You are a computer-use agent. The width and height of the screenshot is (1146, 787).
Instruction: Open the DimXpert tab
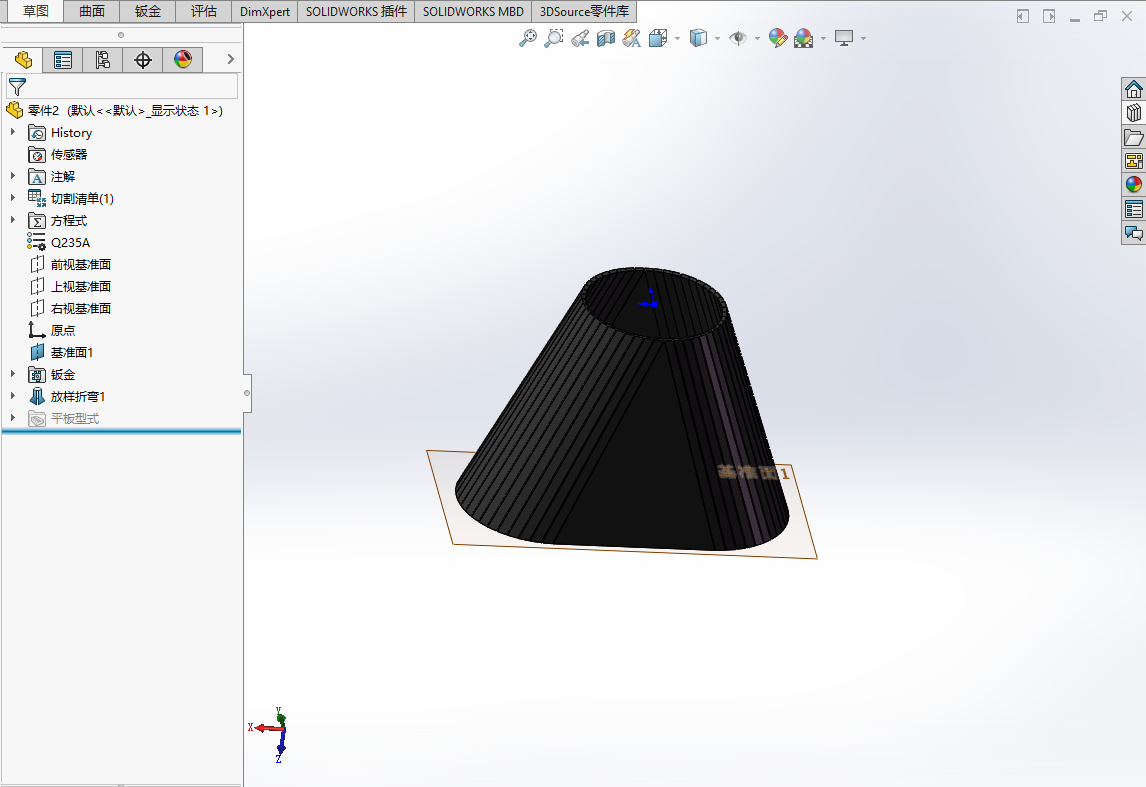265,11
